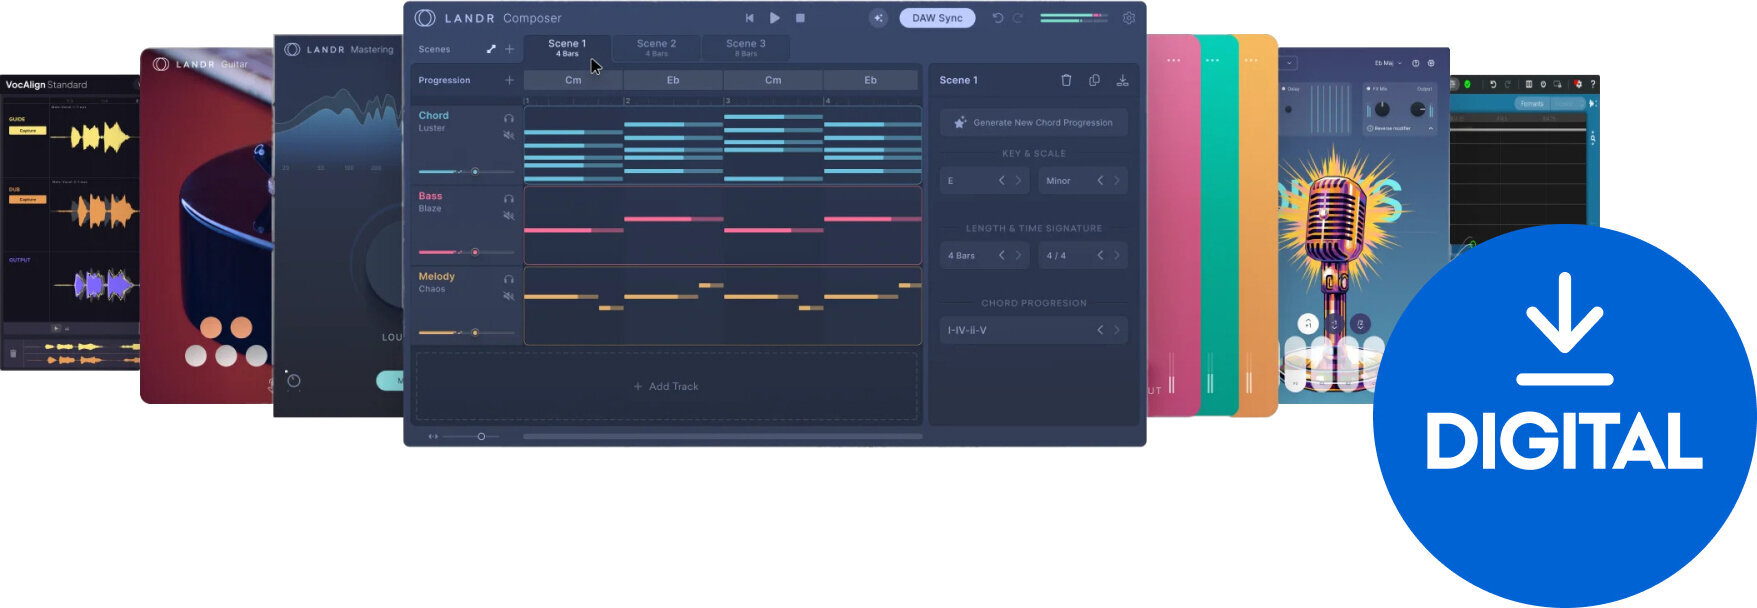
Task: Click the Melody track name
Action: [x=436, y=276]
